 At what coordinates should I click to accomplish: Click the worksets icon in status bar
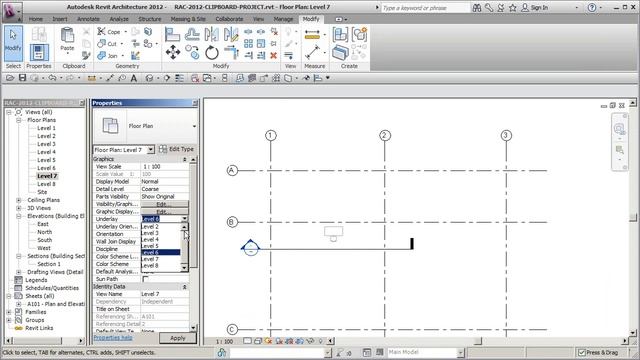click(x=222, y=352)
